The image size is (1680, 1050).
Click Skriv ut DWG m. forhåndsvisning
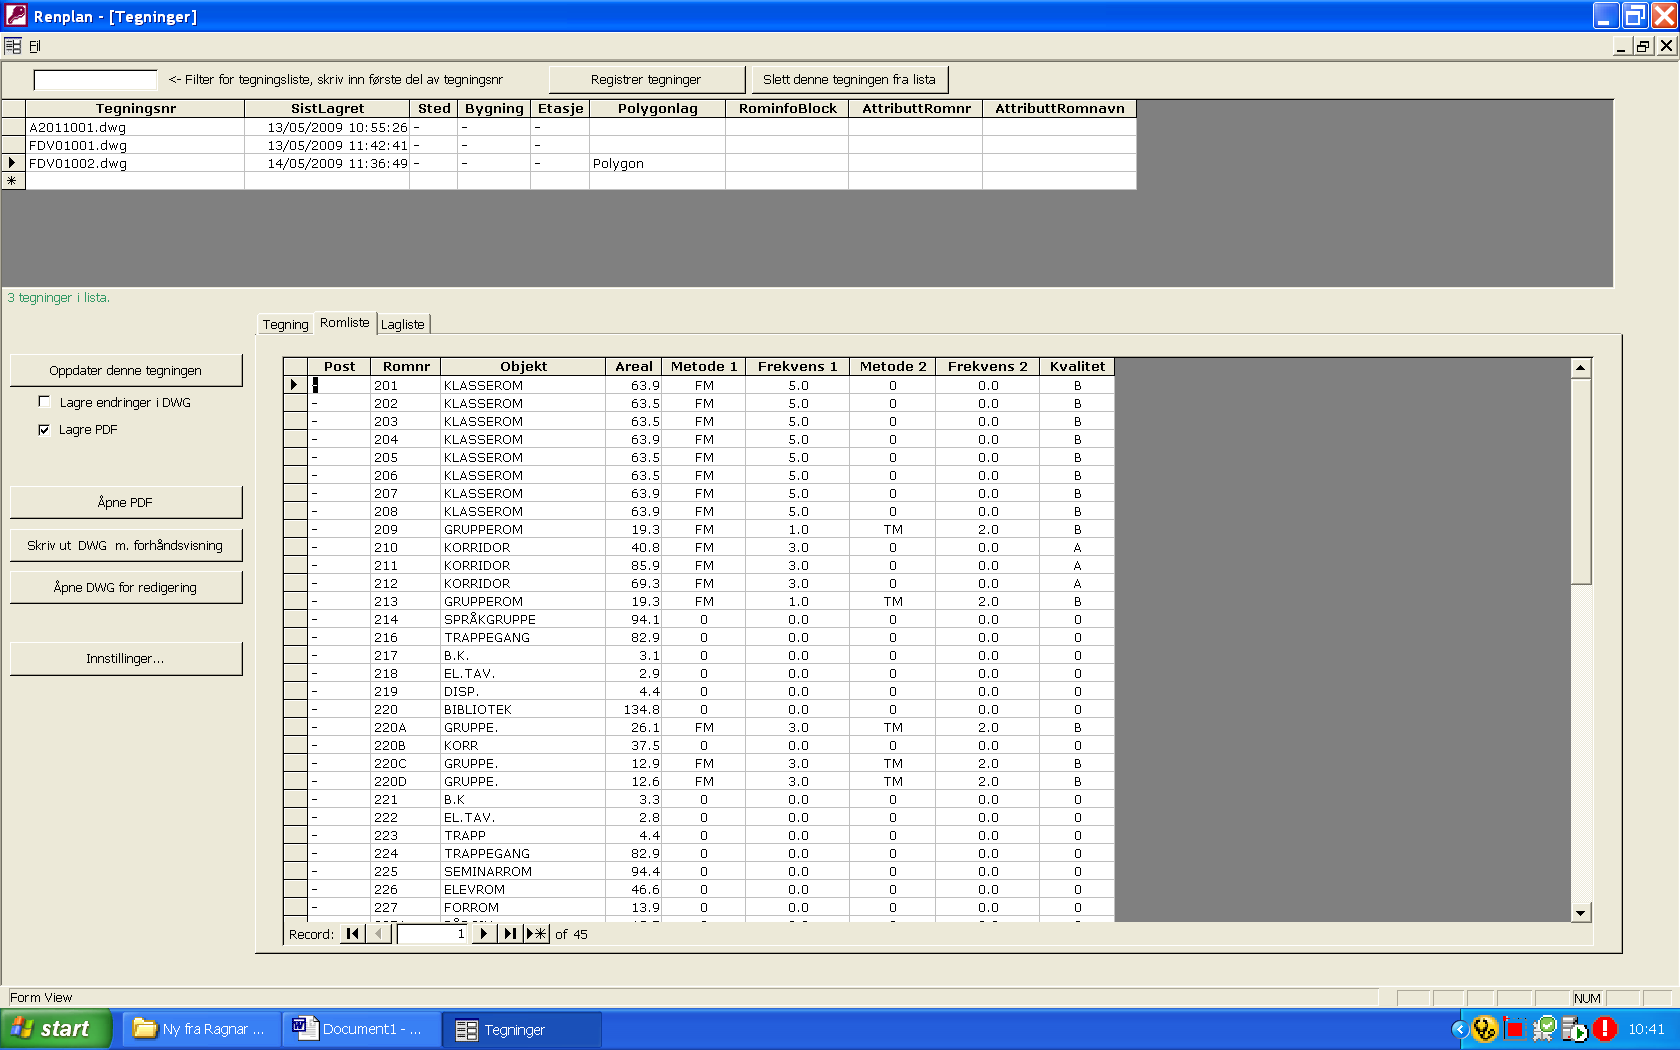pyautogui.click(x=126, y=545)
